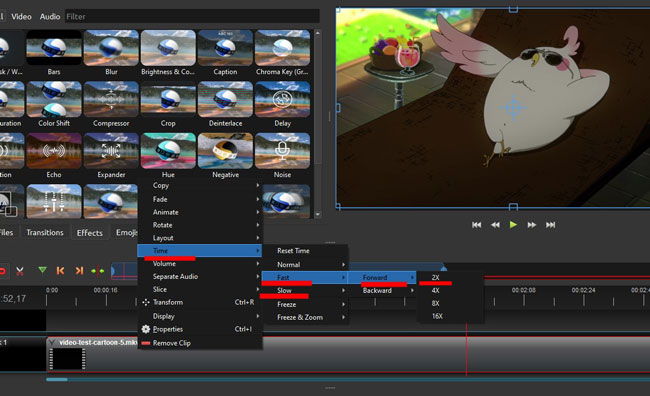Open the Copy submenu

point(200,185)
